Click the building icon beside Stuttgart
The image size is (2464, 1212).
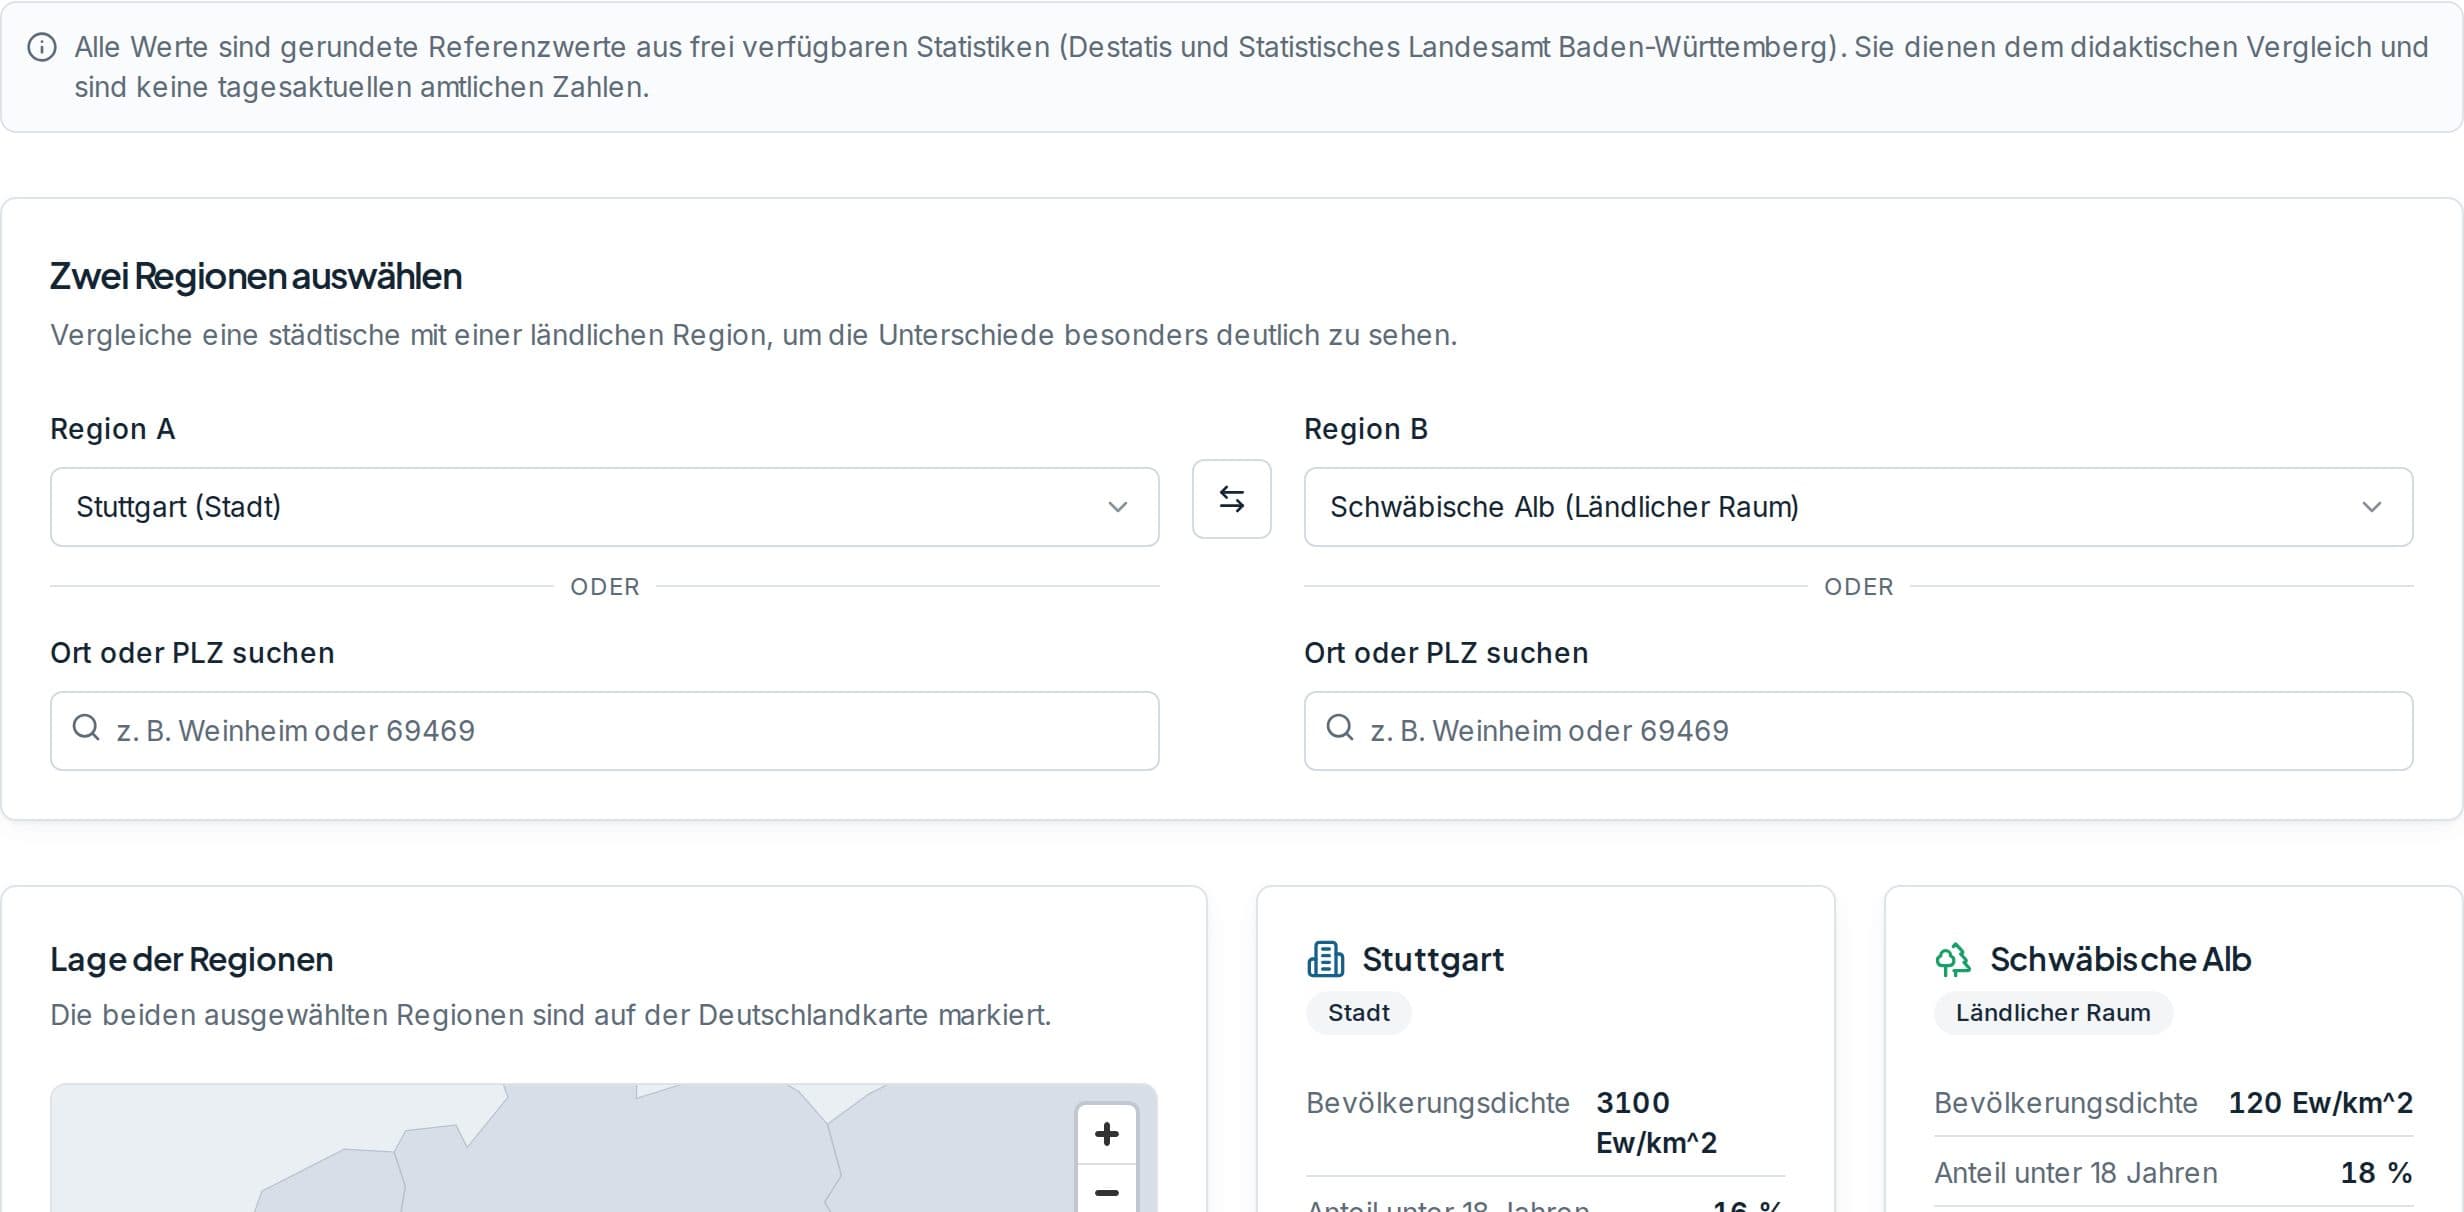pyautogui.click(x=1325, y=959)
